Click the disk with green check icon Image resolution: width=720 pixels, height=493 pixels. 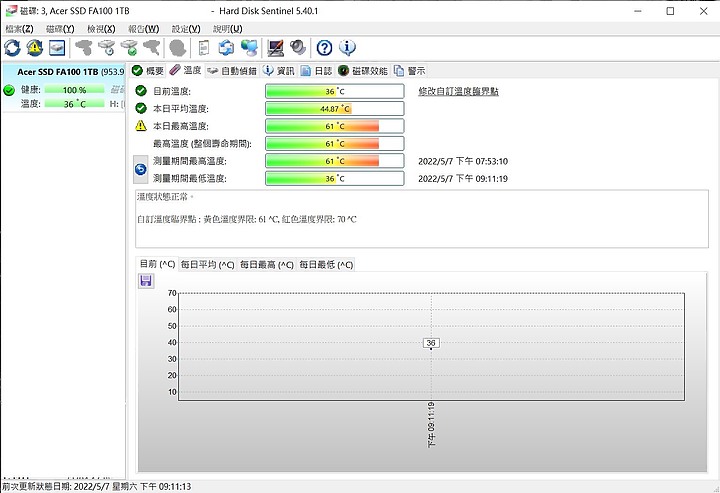click(129, 48)
